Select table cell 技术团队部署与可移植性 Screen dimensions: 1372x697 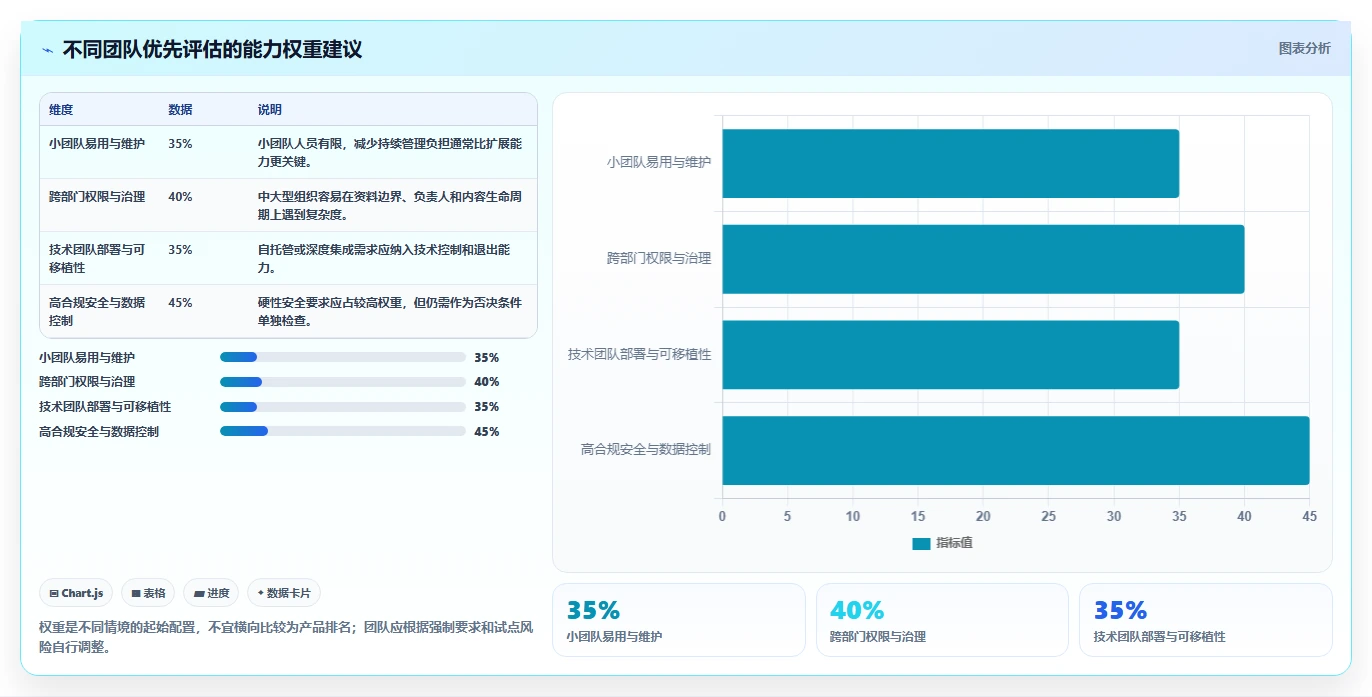pos(97,259)
